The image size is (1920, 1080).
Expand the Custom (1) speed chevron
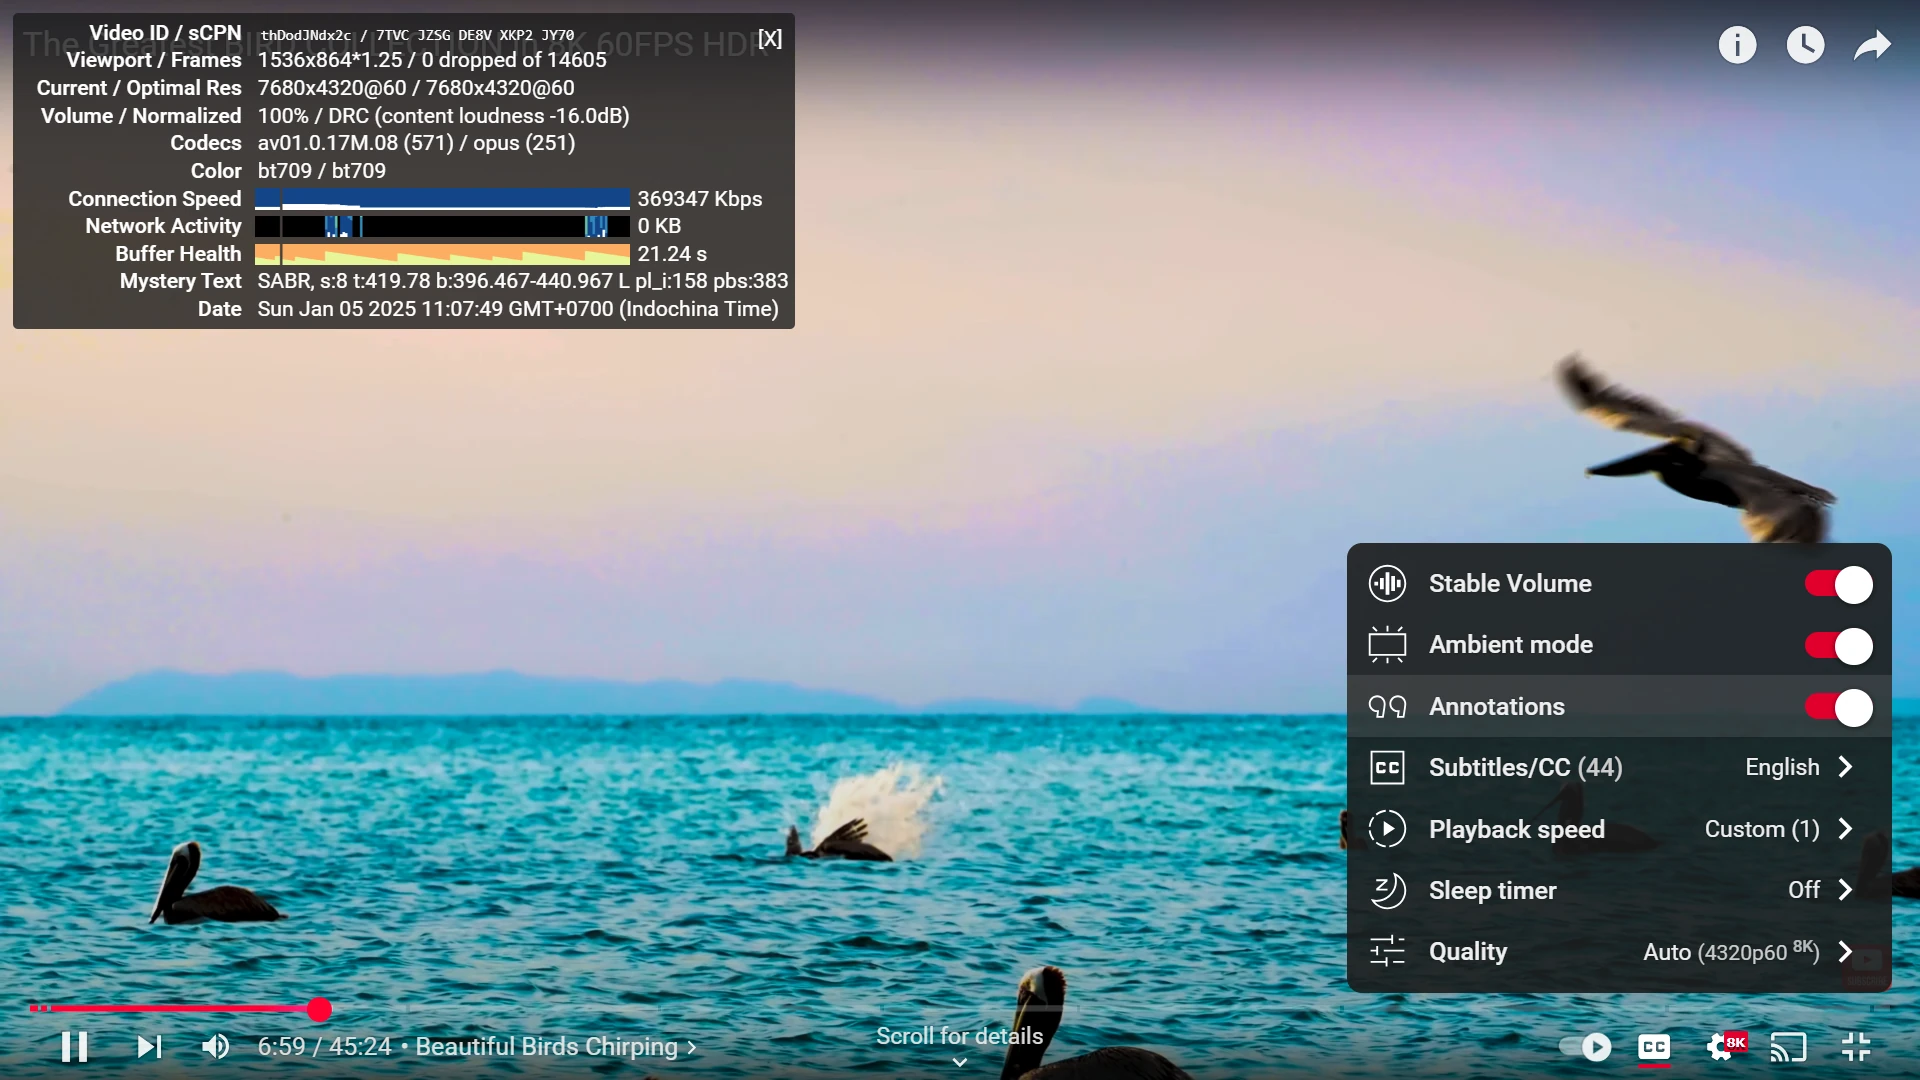coord(1846,829)
